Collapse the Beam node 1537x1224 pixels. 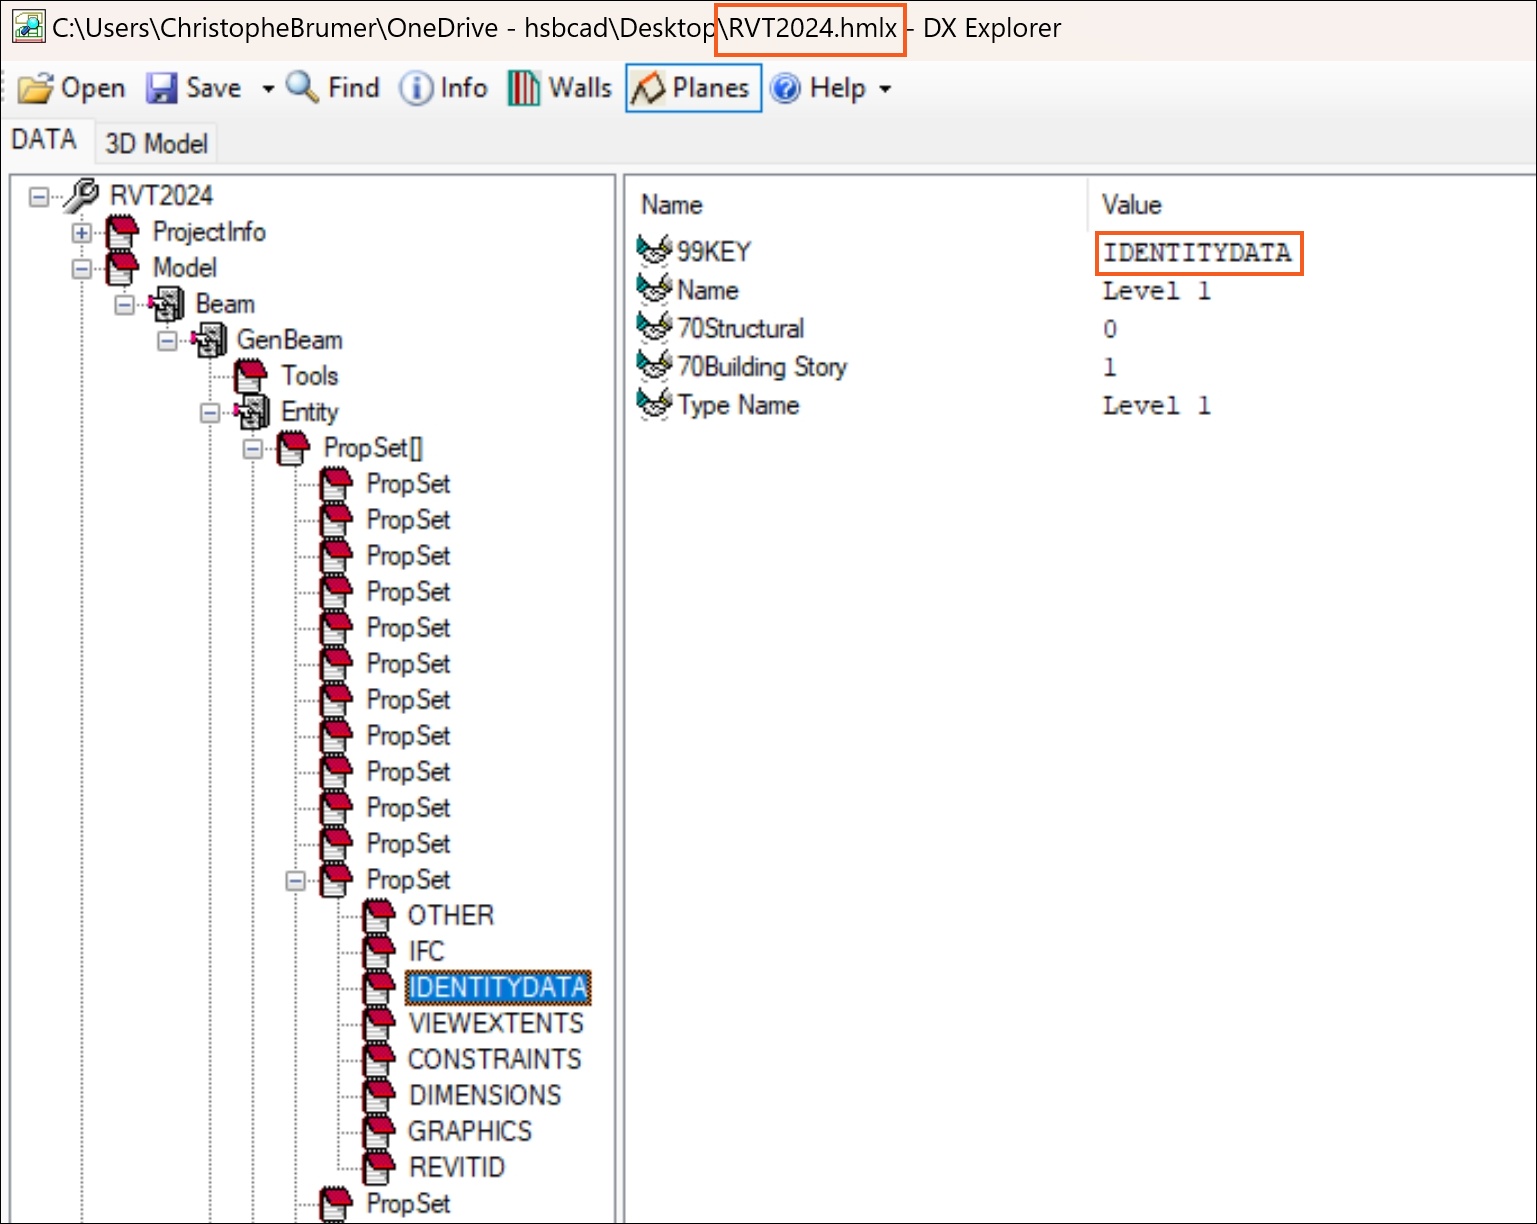tap(124, 304)
